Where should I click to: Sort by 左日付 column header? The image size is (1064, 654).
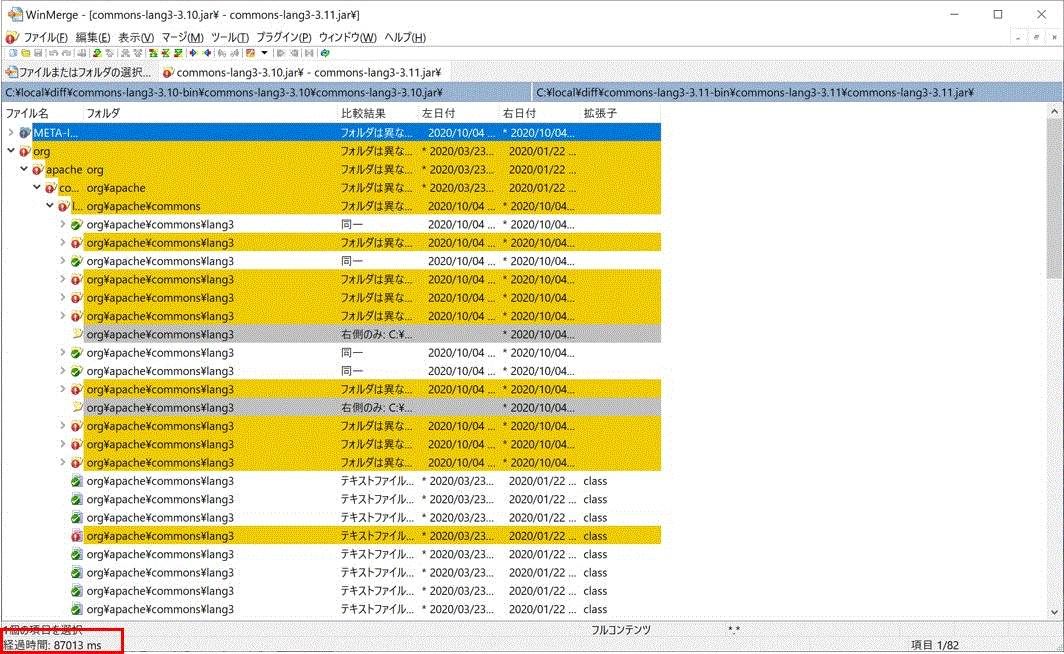click(x=458, y=113)
